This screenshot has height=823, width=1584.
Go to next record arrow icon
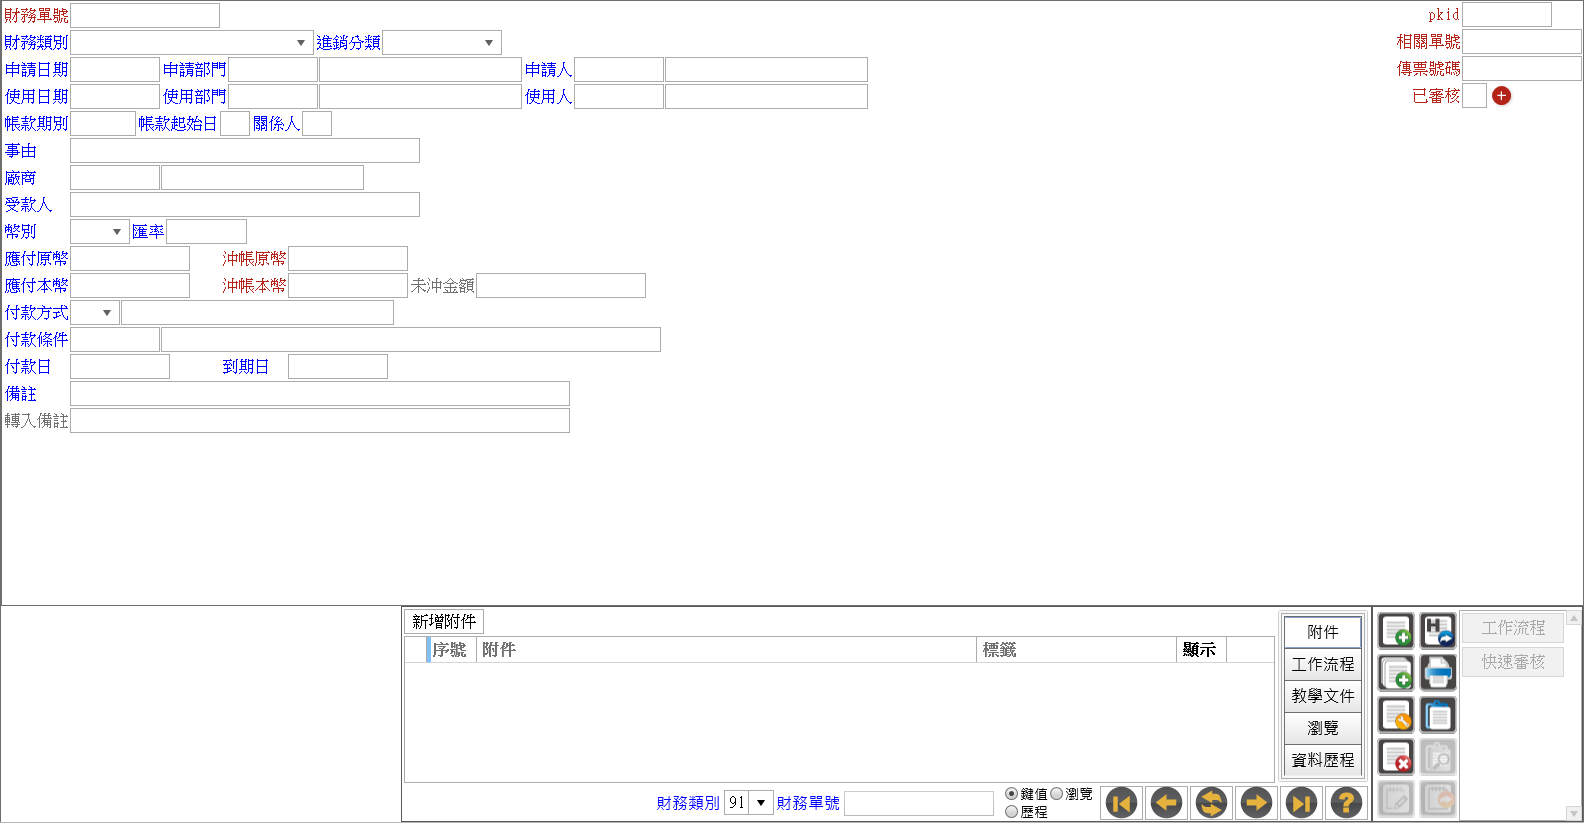point(1256,802)
